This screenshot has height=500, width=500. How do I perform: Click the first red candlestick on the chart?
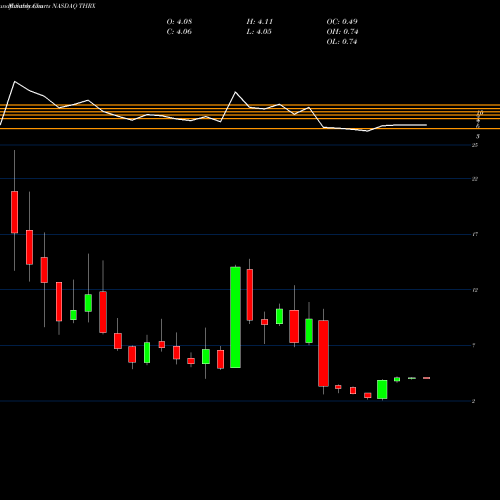(x=14, y=212)
